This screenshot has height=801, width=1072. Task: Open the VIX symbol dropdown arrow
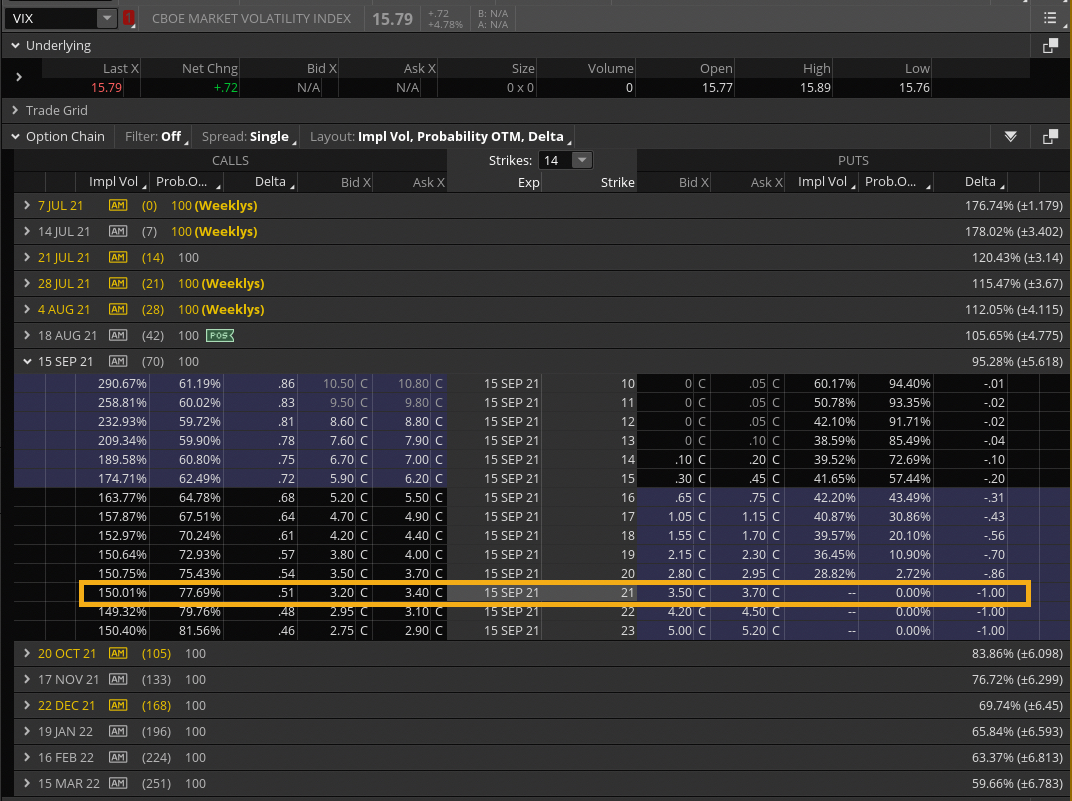(106, 18)
